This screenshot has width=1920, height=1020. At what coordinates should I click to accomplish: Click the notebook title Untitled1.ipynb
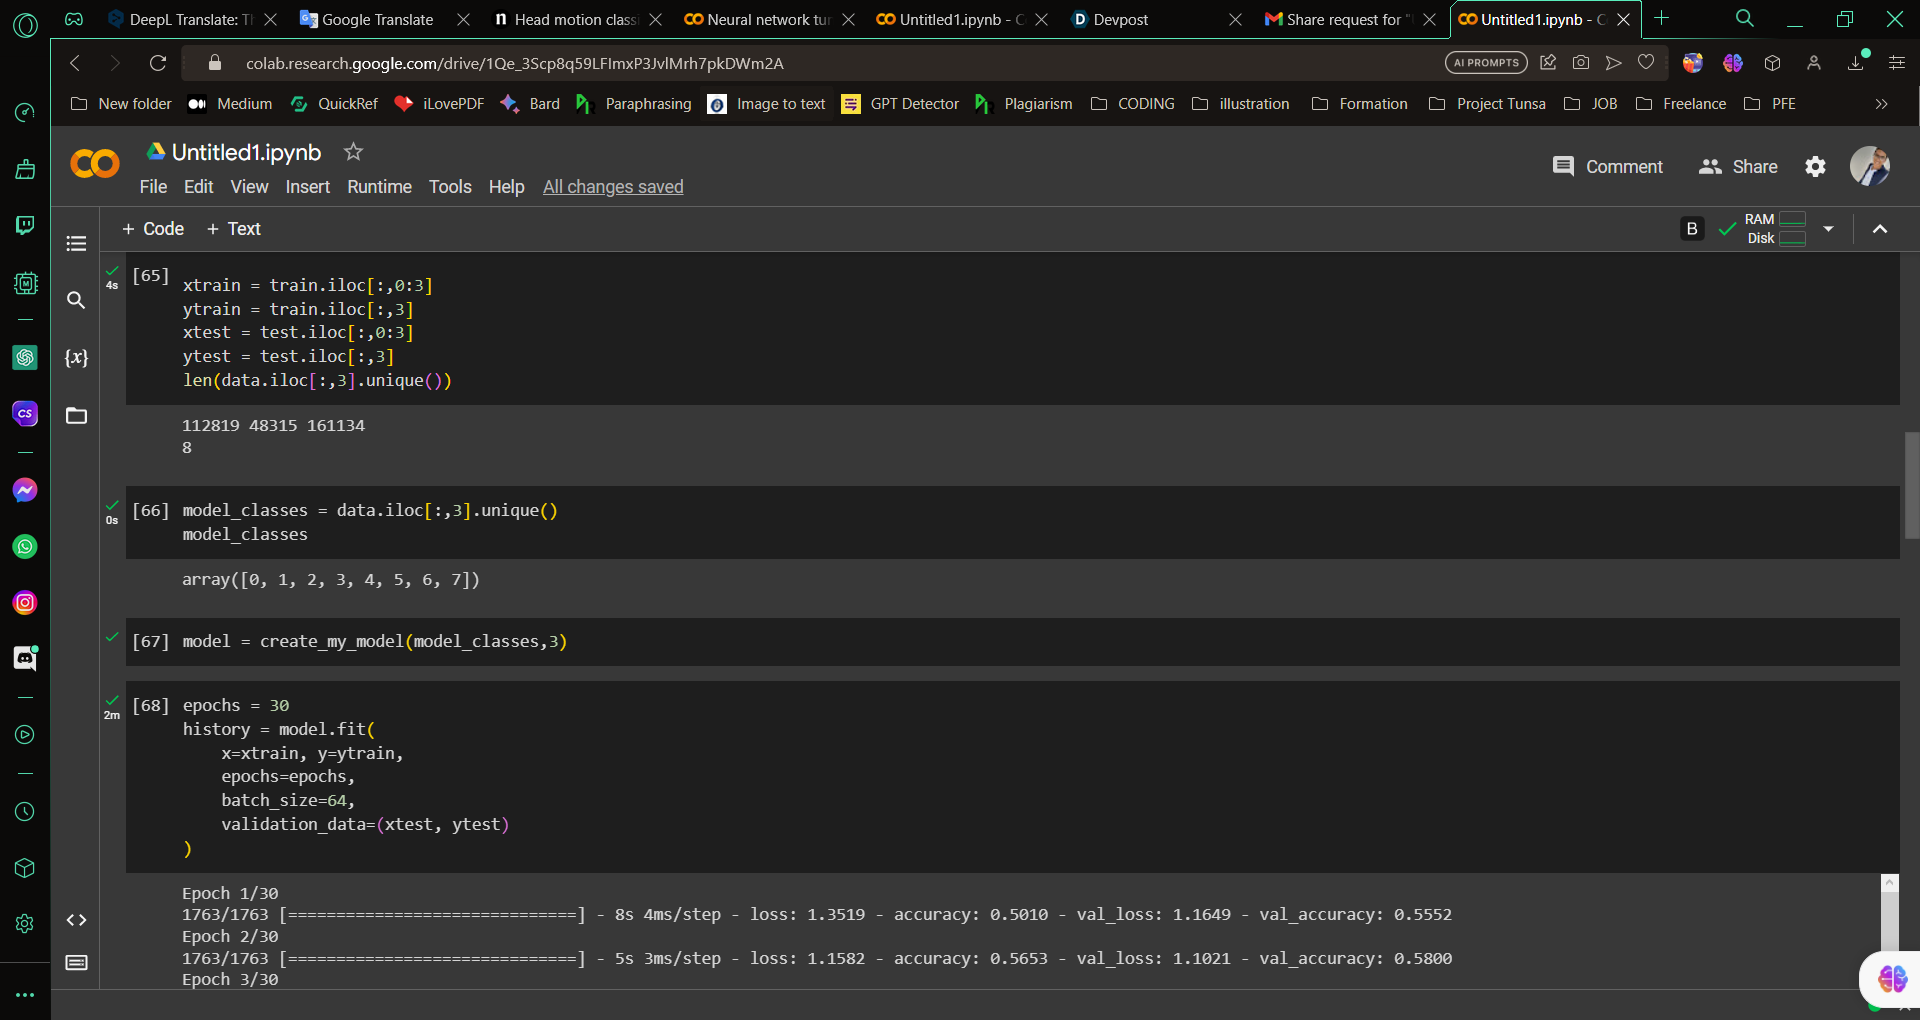coord(246,152)
